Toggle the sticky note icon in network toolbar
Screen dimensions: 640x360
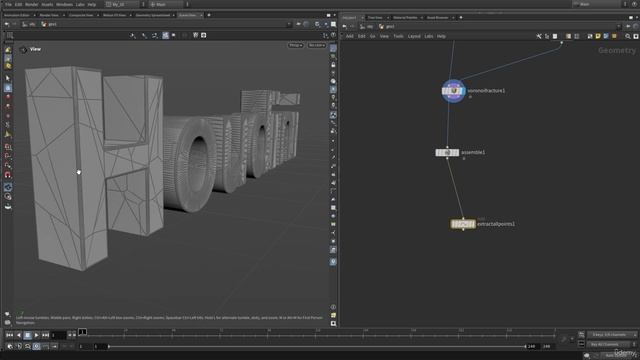click(x=598, y=36)
